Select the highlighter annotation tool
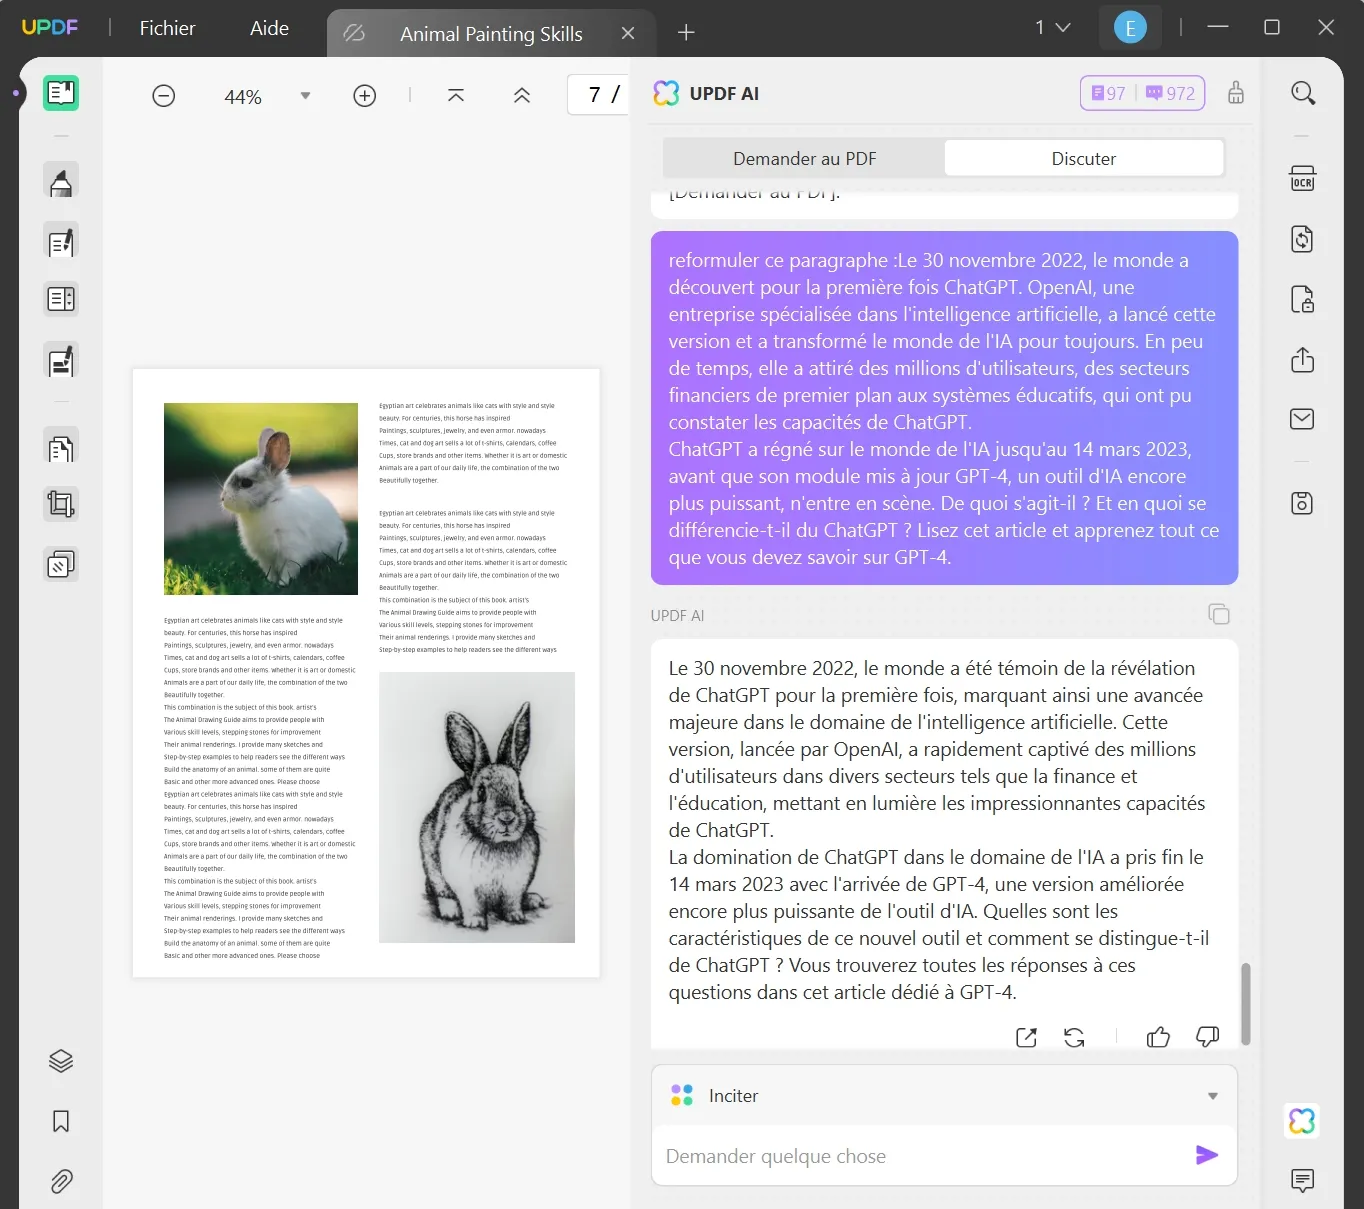The width and height of the screenshot is (1364, 1209). 60,181
